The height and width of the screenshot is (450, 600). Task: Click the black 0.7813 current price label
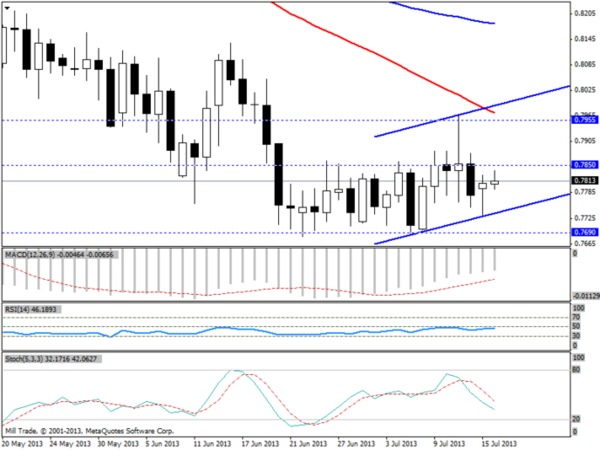[x=584, y=181]
